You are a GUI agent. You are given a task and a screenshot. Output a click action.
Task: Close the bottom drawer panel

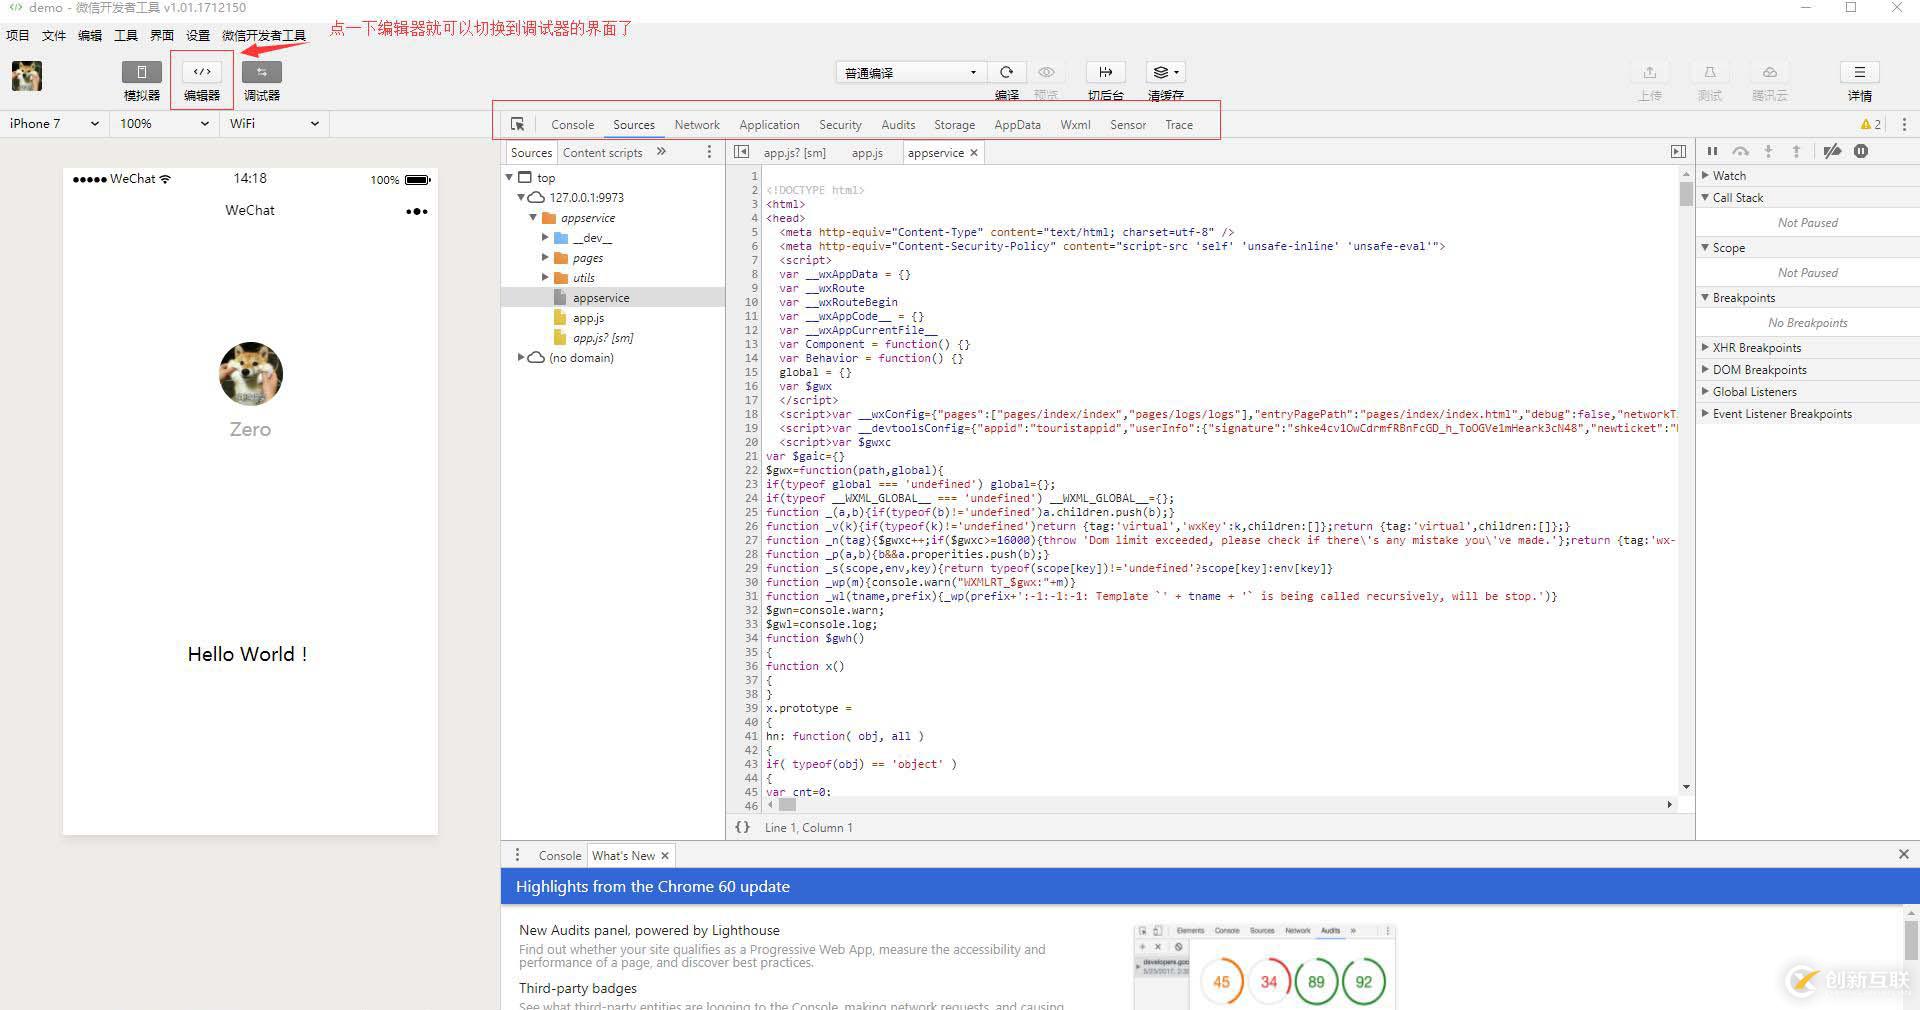coord(1904,854)
